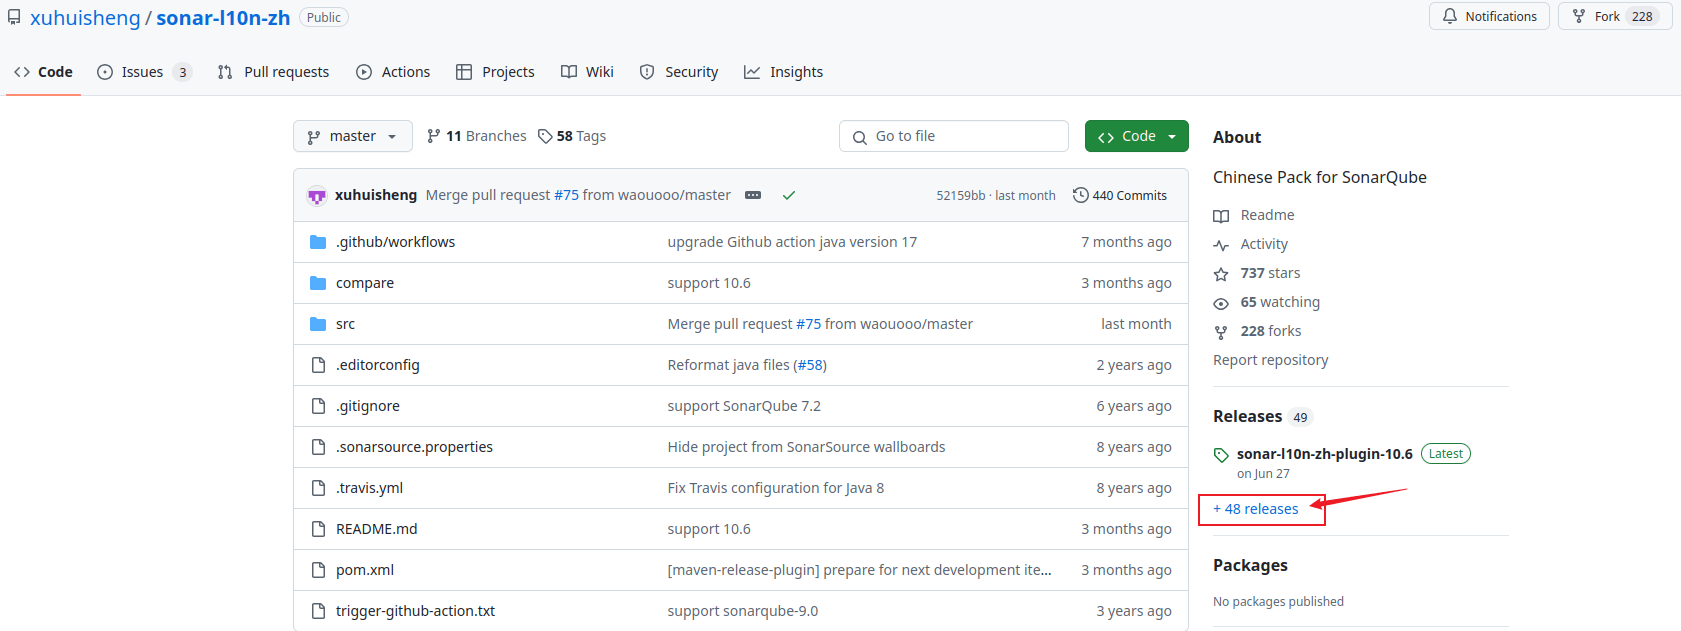Viewport: 1681px width, 631px height.
Task: Open xuhuisheng commit author name
Action: point(376,195)
